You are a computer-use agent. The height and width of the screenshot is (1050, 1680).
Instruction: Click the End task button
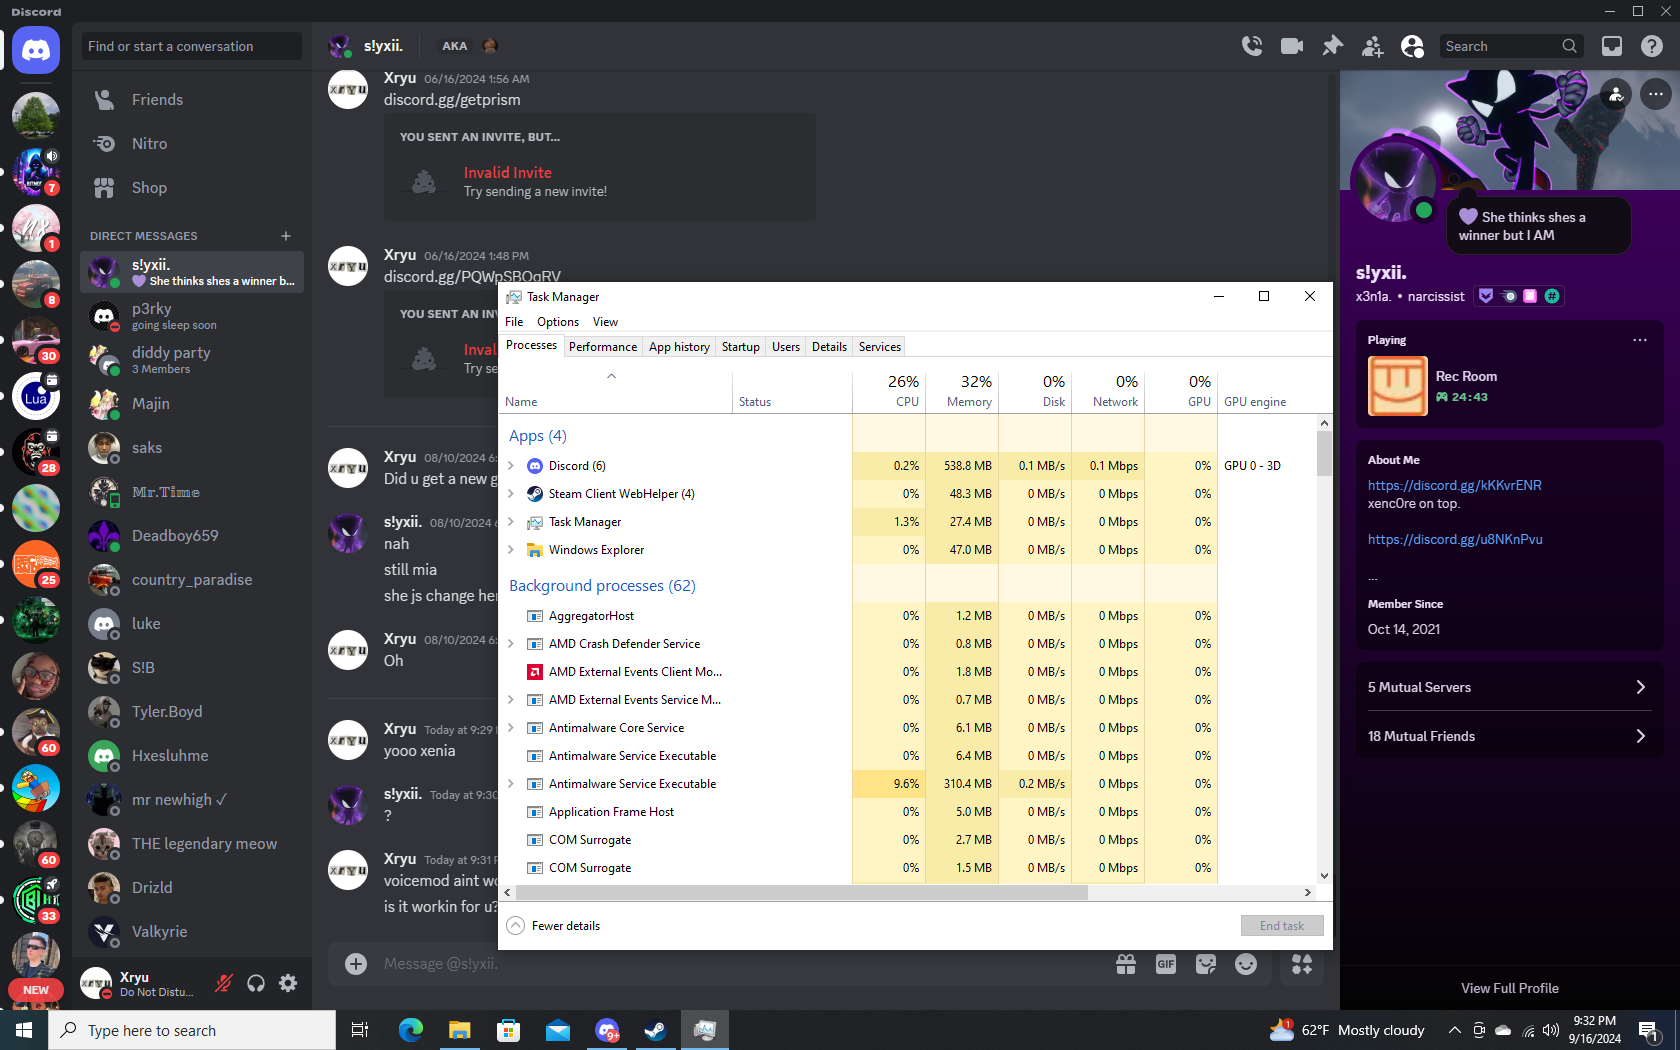[1282, 926]
